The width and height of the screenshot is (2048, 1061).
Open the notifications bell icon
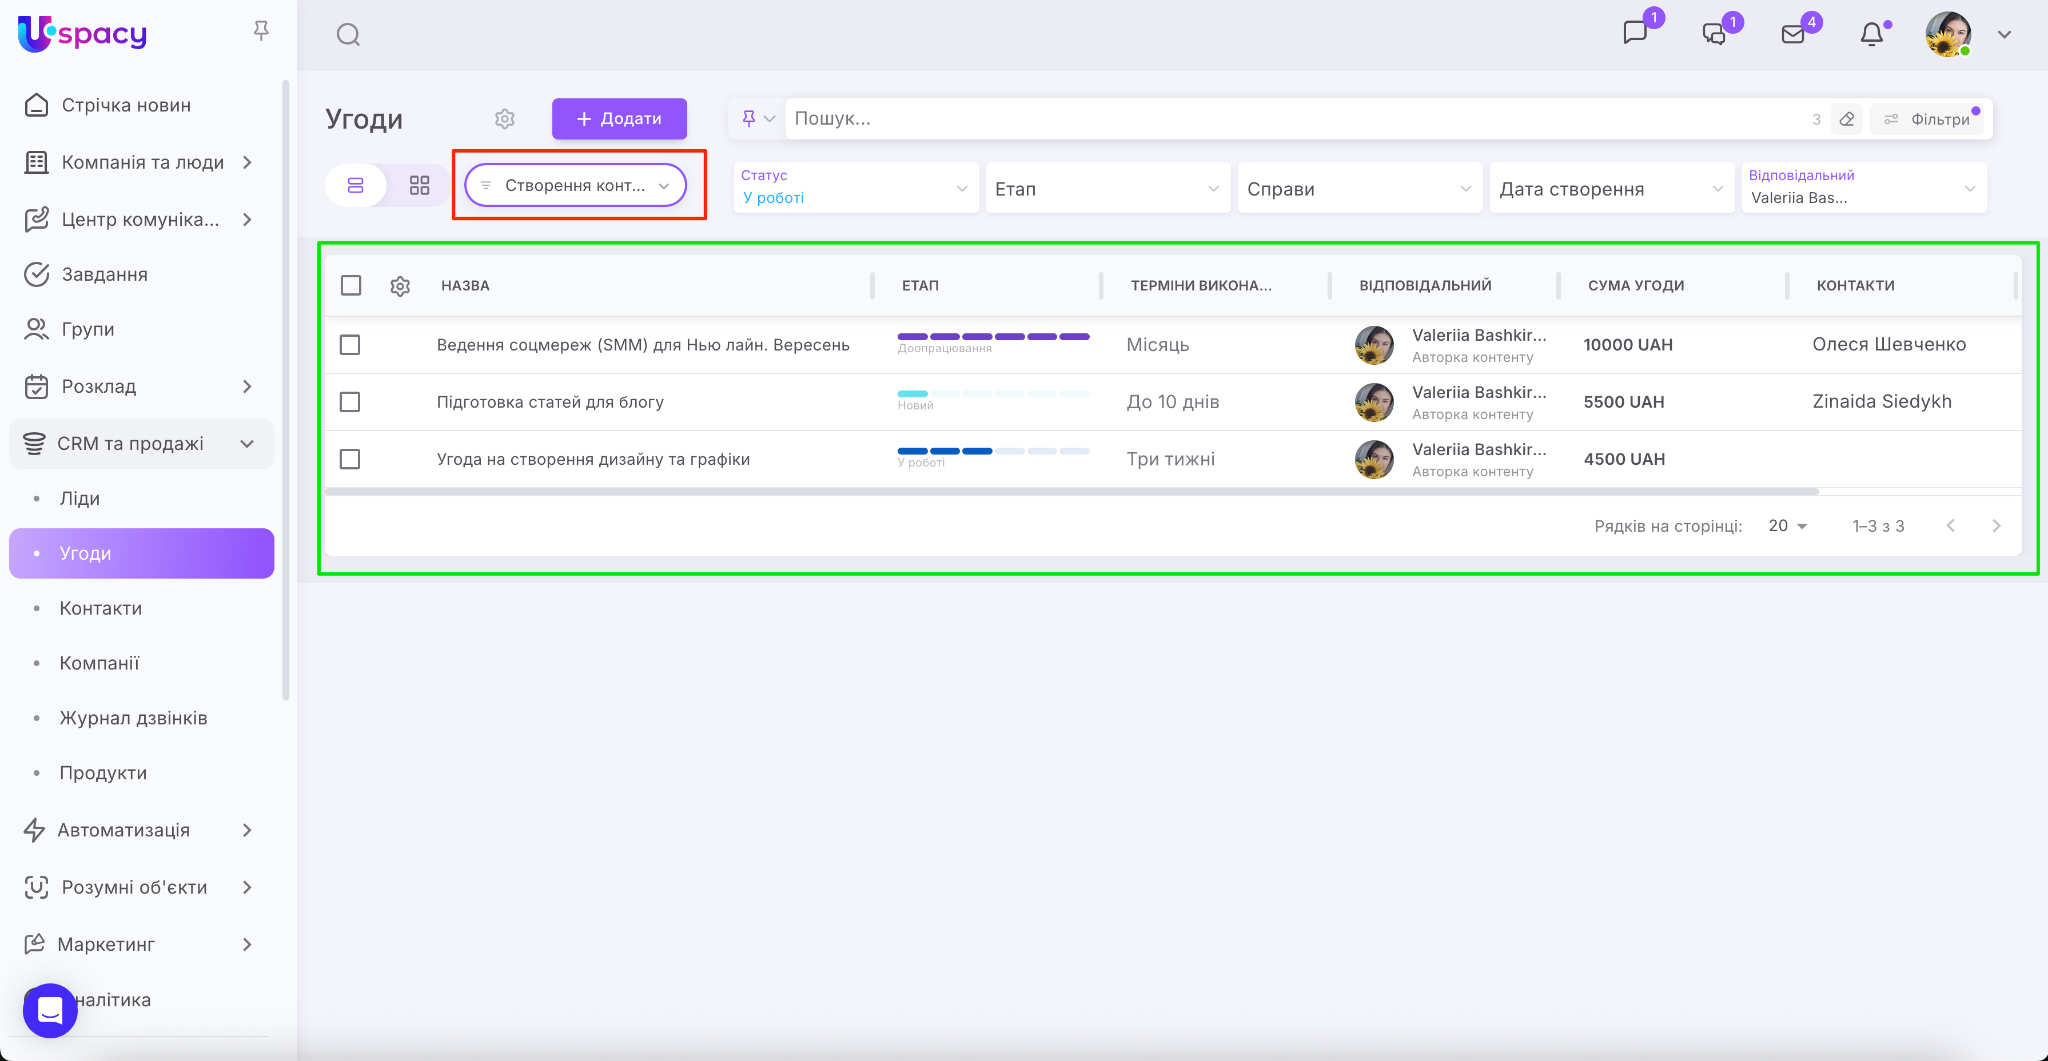(x=1871, y=35)
